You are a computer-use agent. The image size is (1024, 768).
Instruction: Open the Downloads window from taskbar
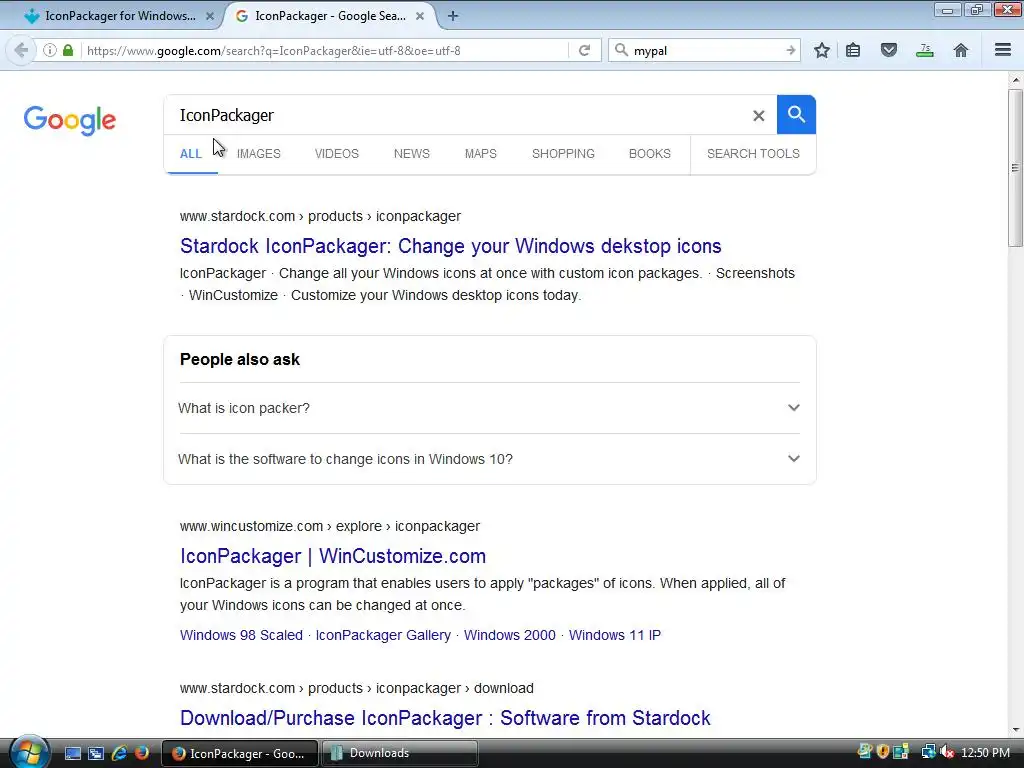coord(400,753)
